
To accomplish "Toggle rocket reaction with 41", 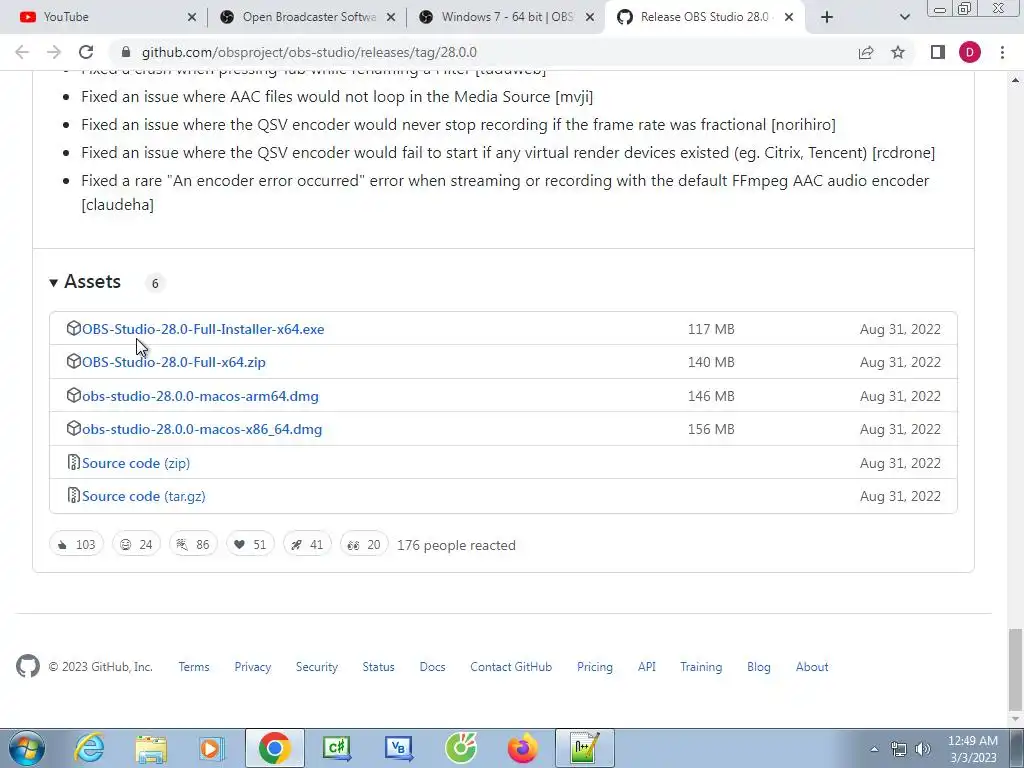I will coord(307,545).
